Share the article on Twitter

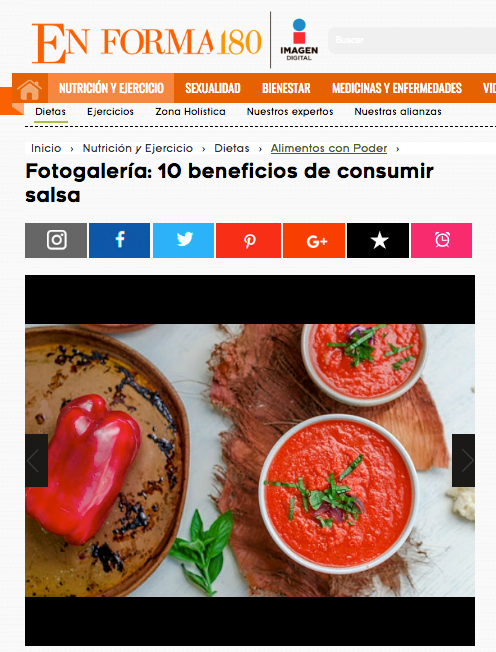(x=183, y=240)
